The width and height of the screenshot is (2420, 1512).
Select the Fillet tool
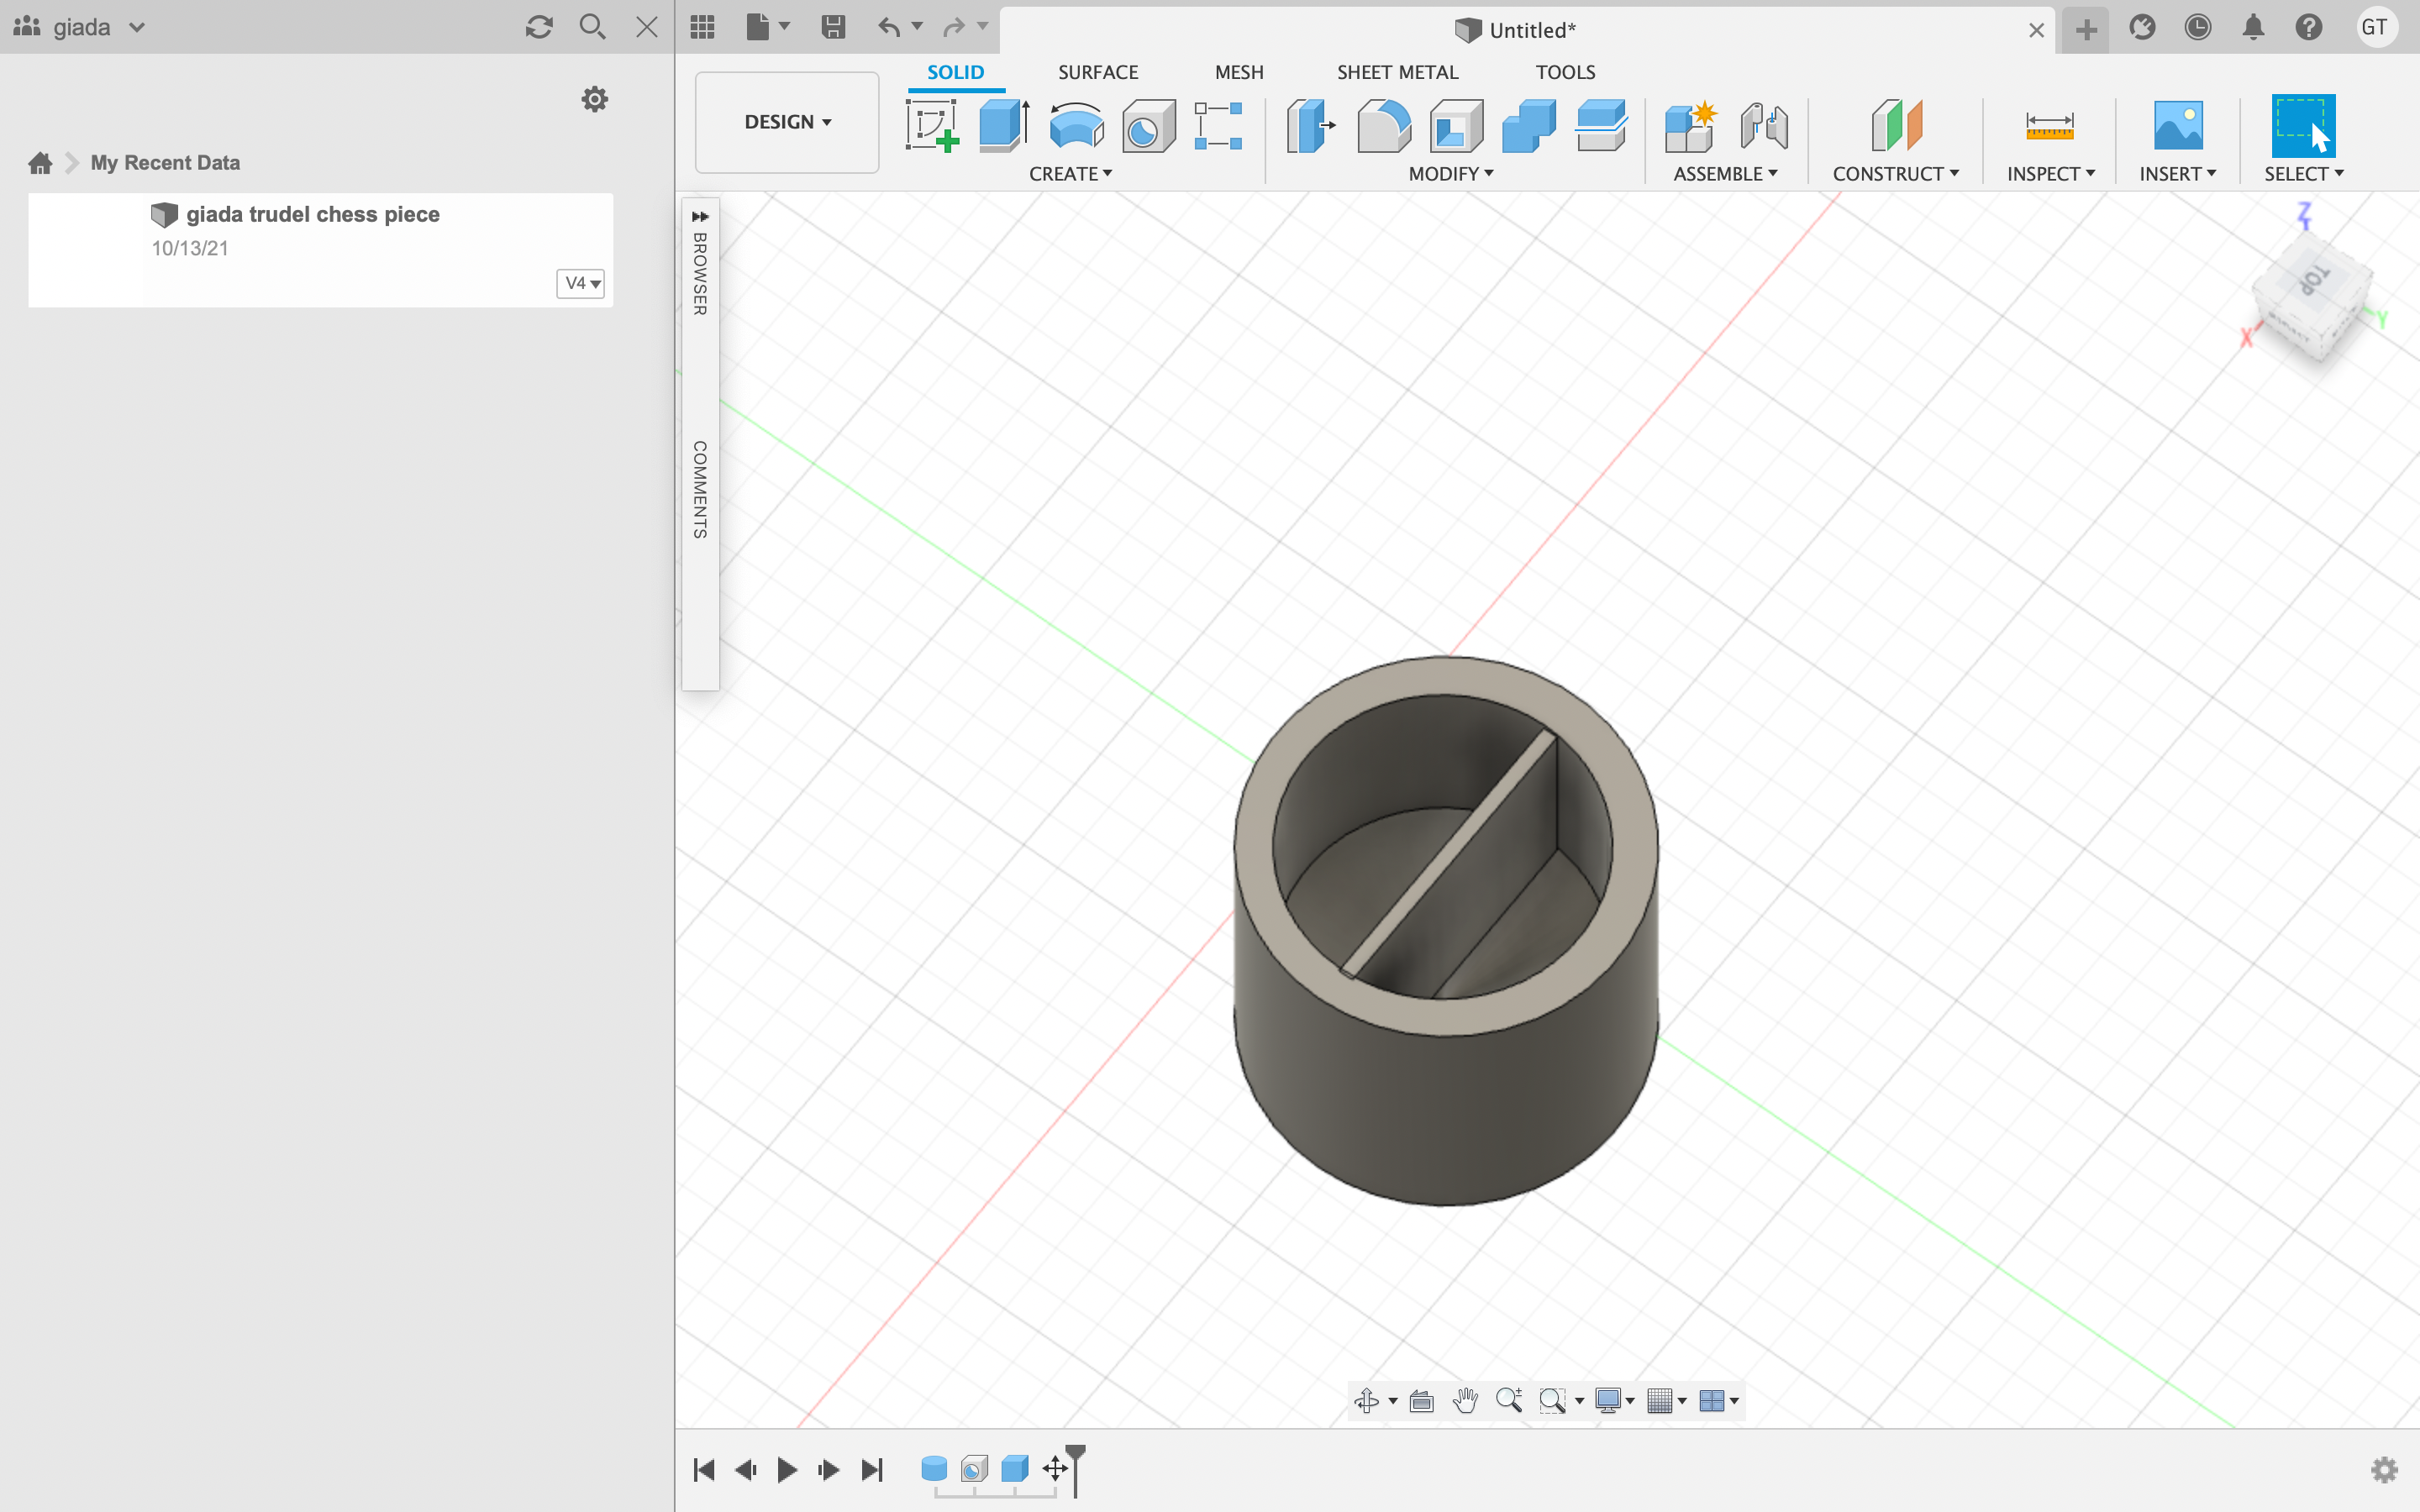[1384, 126]
